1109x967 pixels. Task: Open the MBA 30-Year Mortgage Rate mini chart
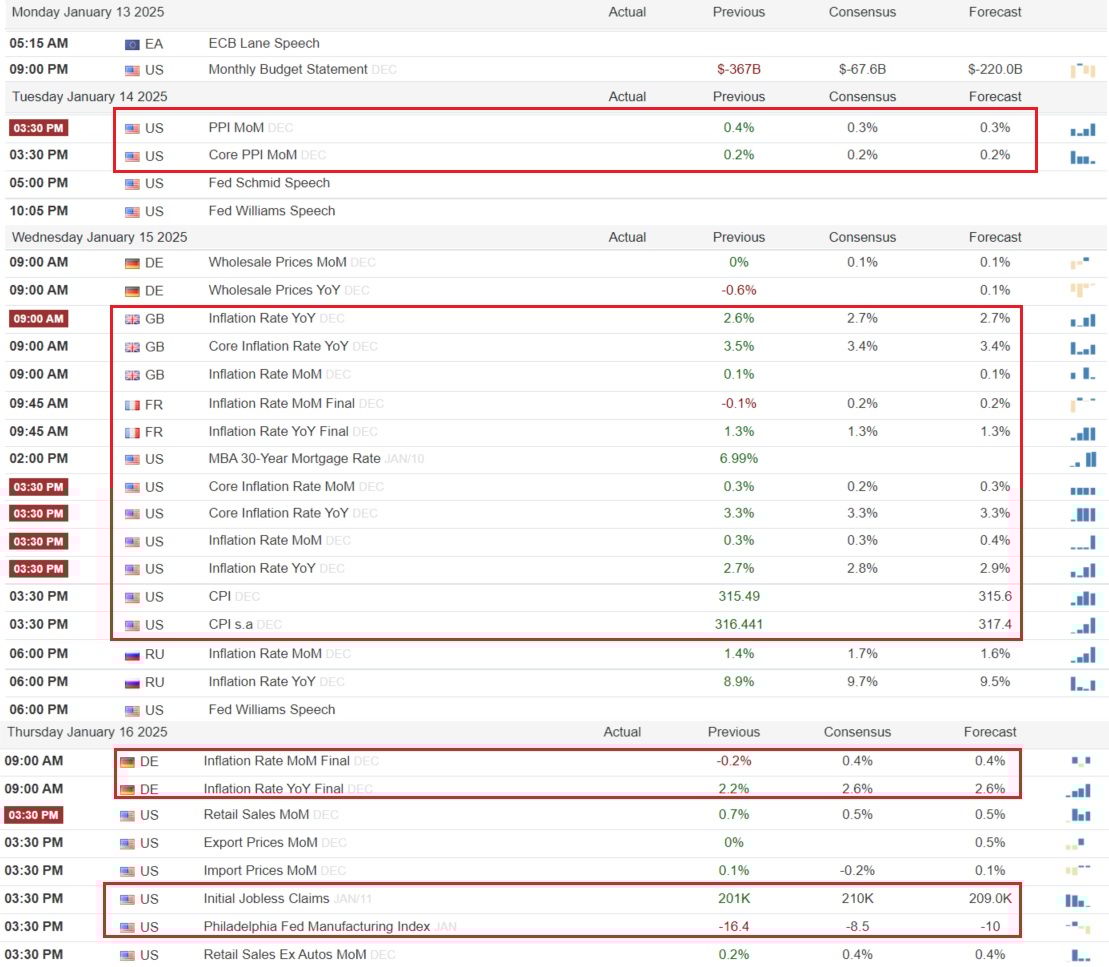1082,460
